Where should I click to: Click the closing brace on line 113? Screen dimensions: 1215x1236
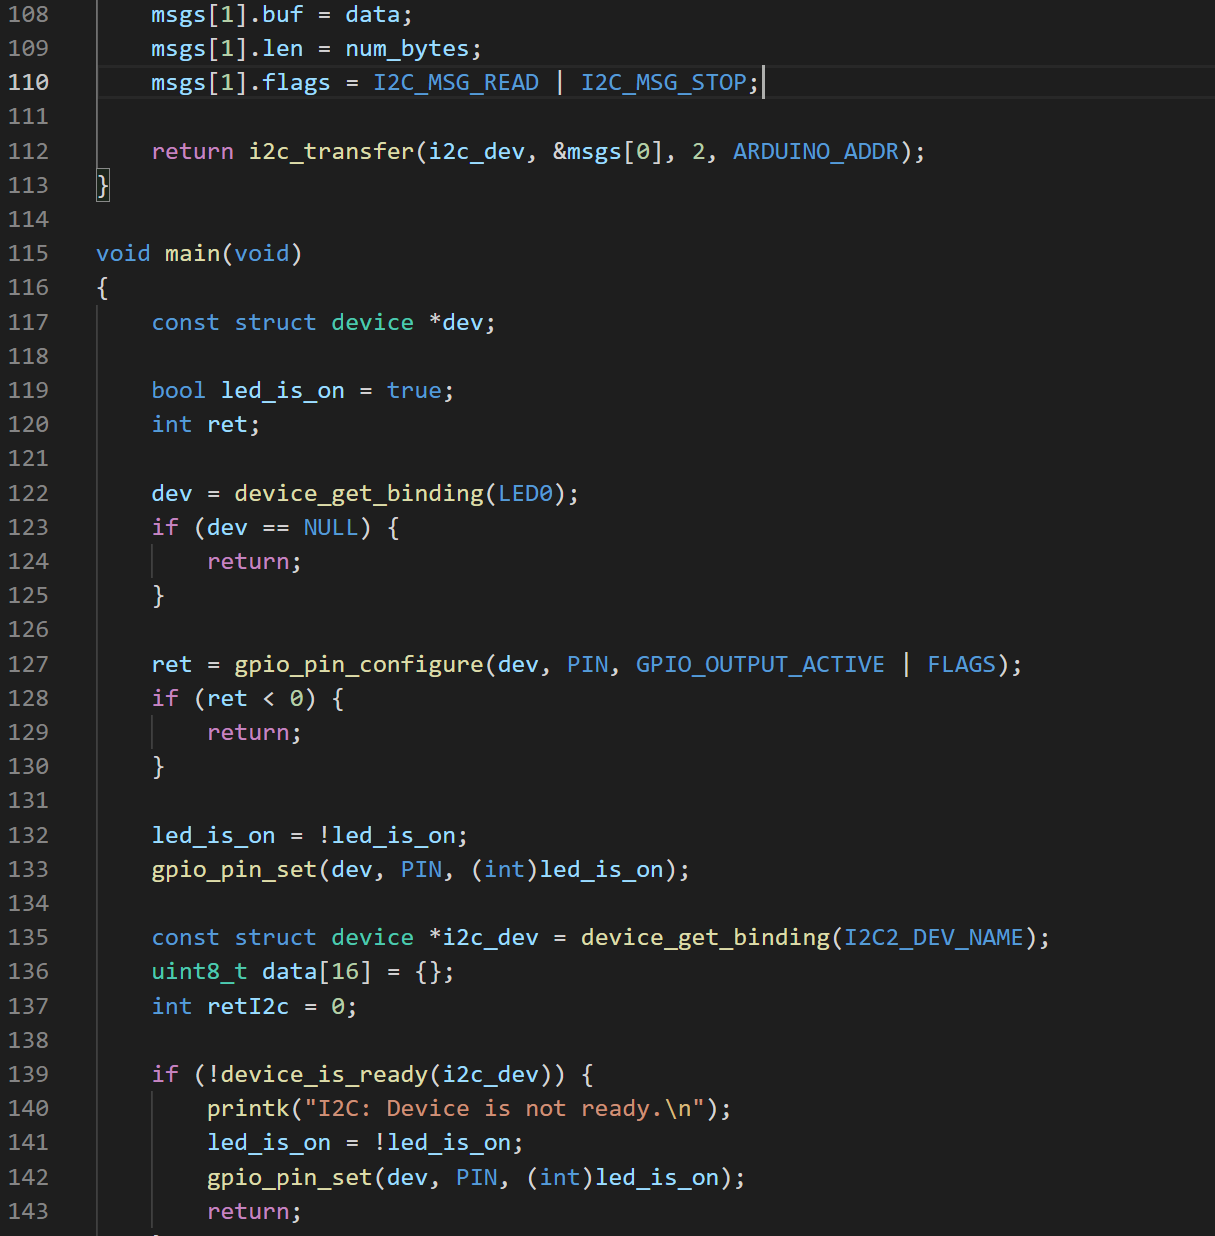(103, 185)
